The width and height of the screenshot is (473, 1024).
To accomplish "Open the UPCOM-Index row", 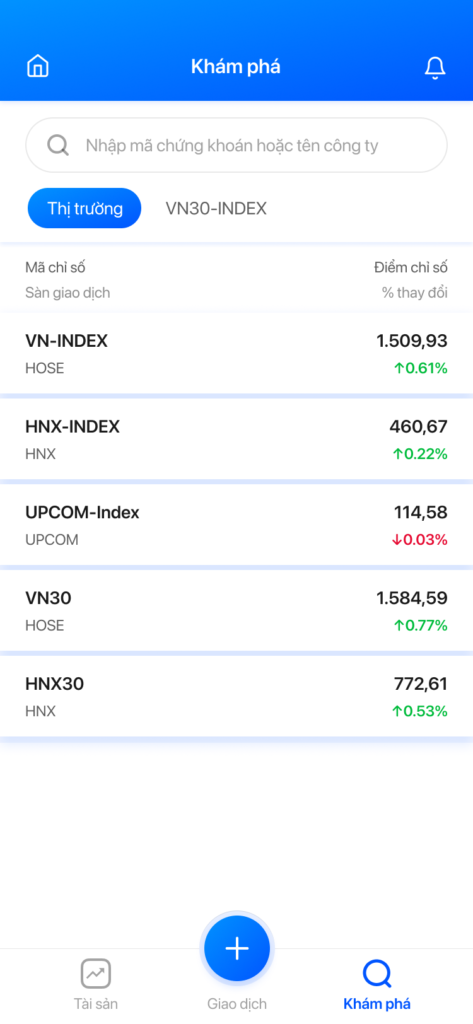I will [x=236, y=525].
